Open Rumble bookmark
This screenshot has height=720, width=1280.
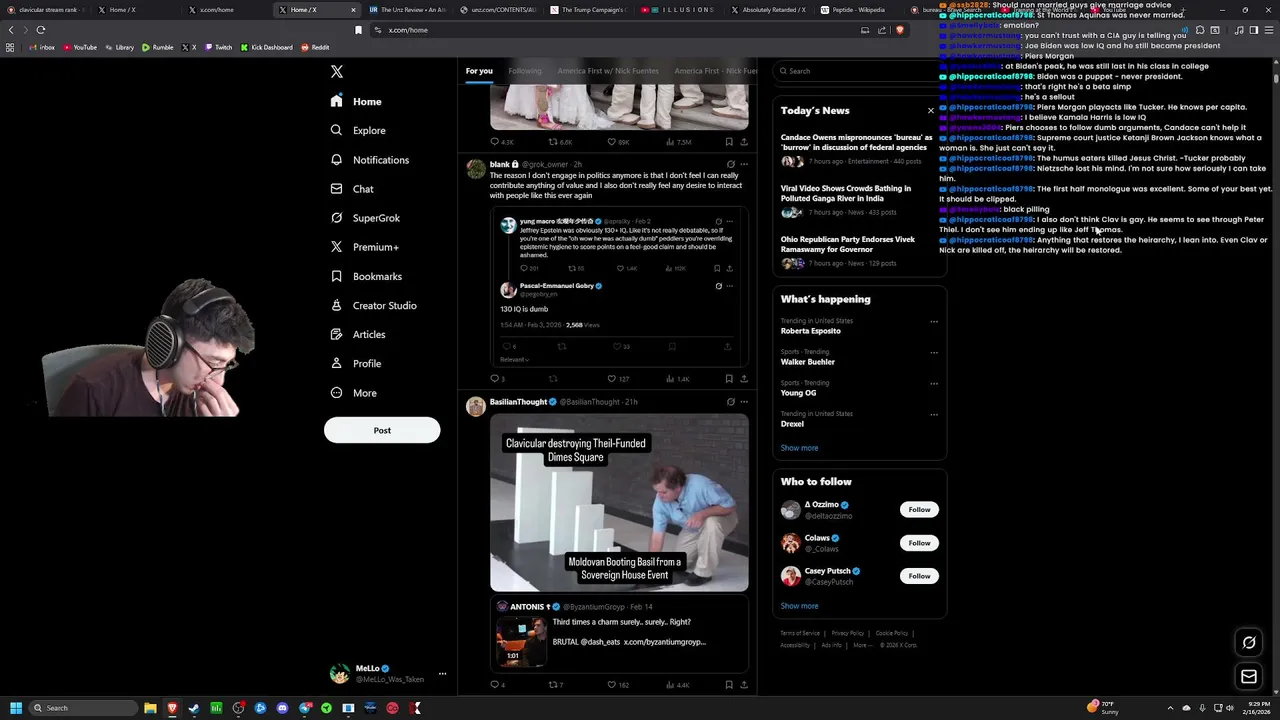(157, 47)
